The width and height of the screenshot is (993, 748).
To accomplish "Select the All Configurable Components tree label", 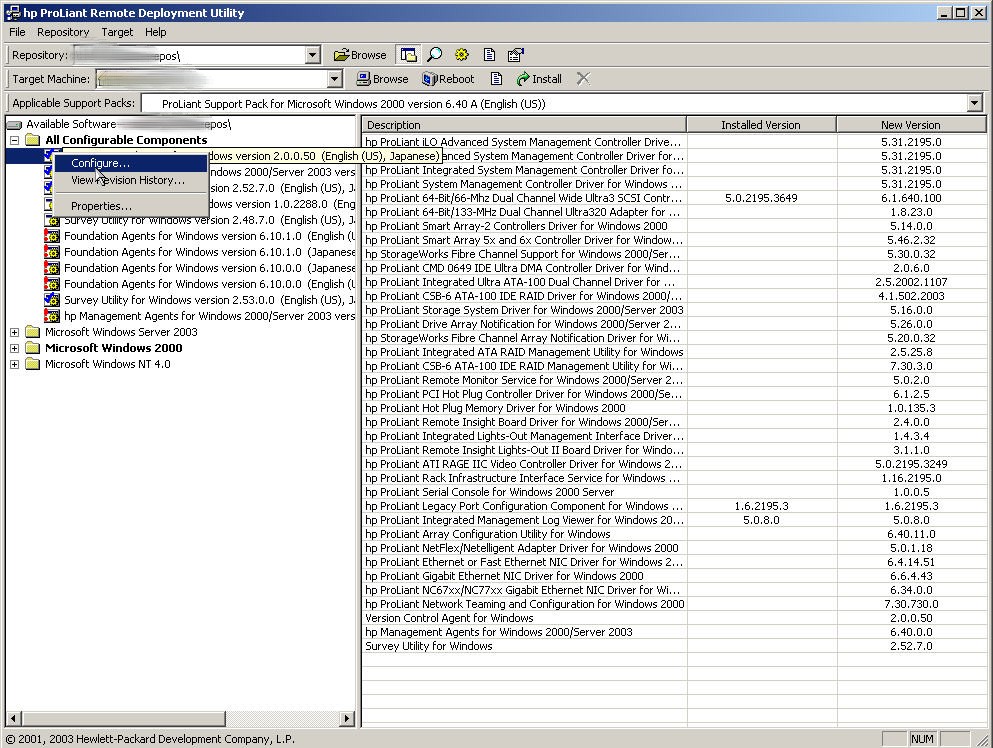I will point(126,140).
